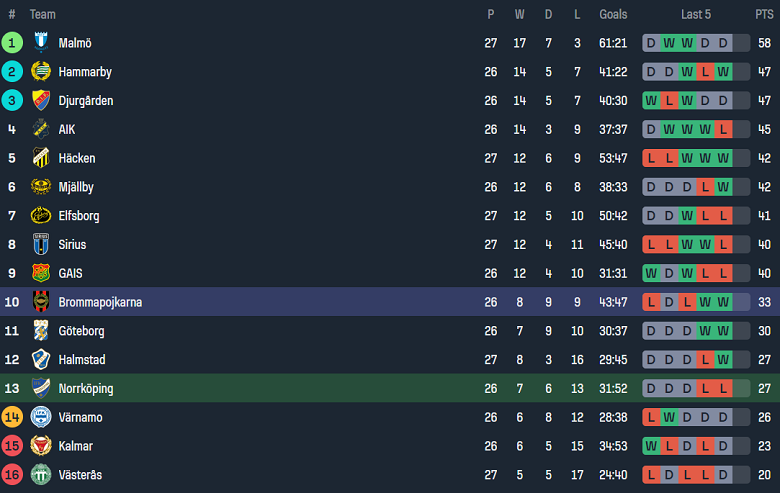Click the Last 5 column header
This screenshot has width=780, height=493.
point(696,14)
